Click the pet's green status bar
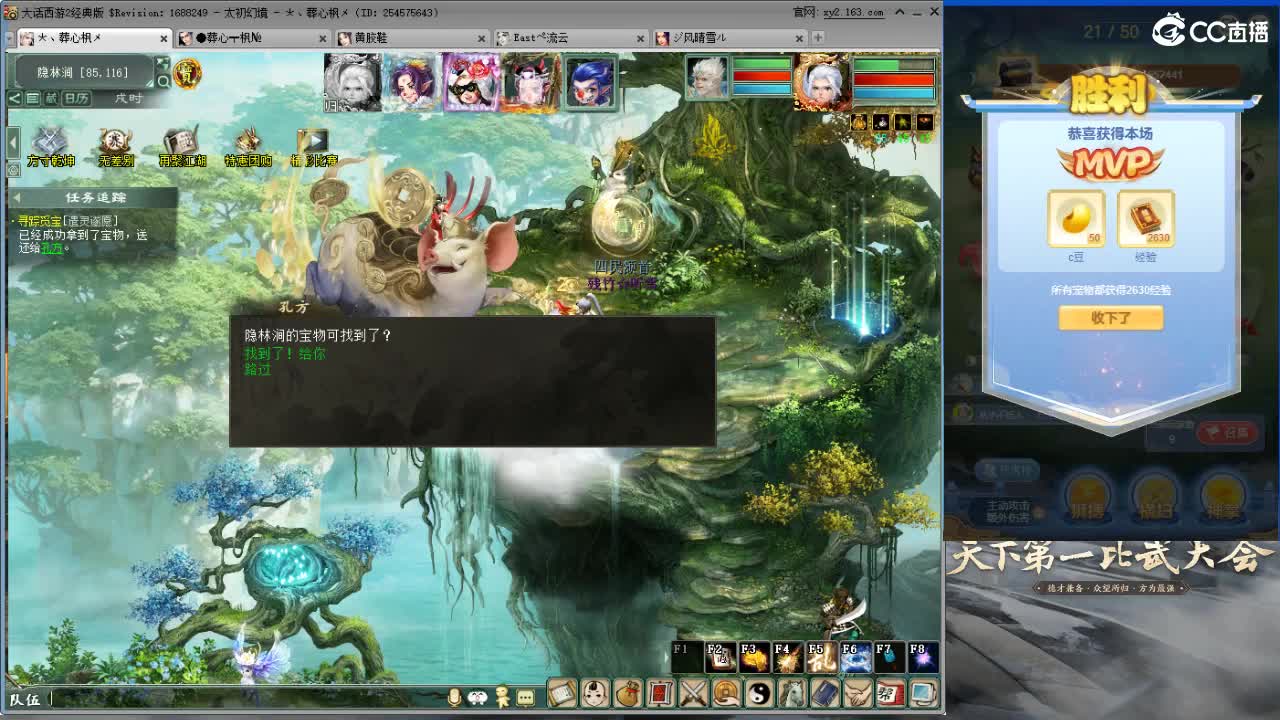The image size is (1280, 720). (762, 64)
